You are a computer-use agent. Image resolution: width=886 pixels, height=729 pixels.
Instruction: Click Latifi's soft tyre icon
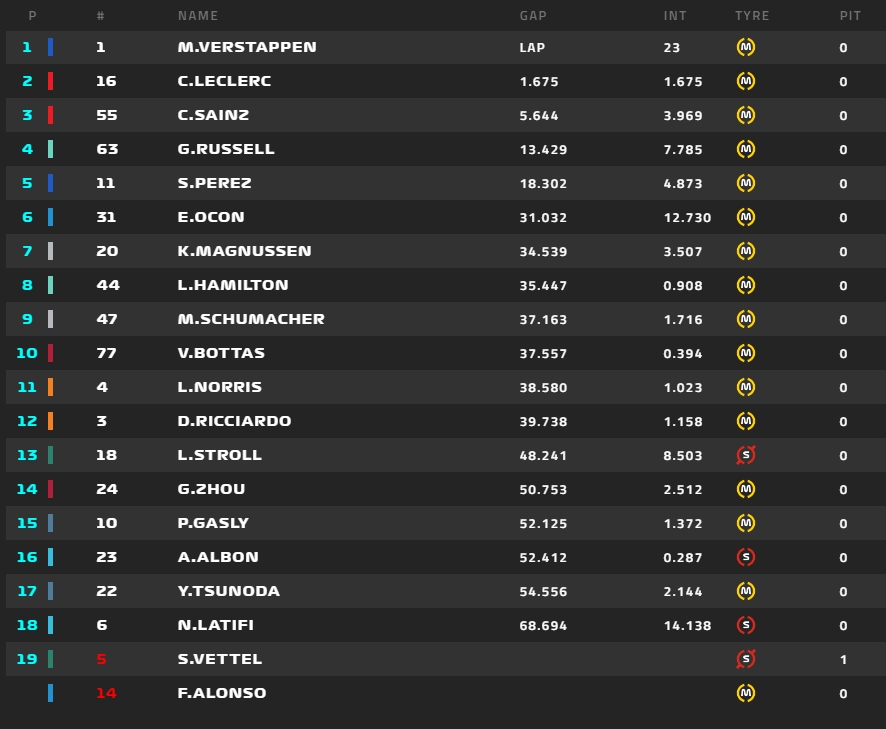745,625
